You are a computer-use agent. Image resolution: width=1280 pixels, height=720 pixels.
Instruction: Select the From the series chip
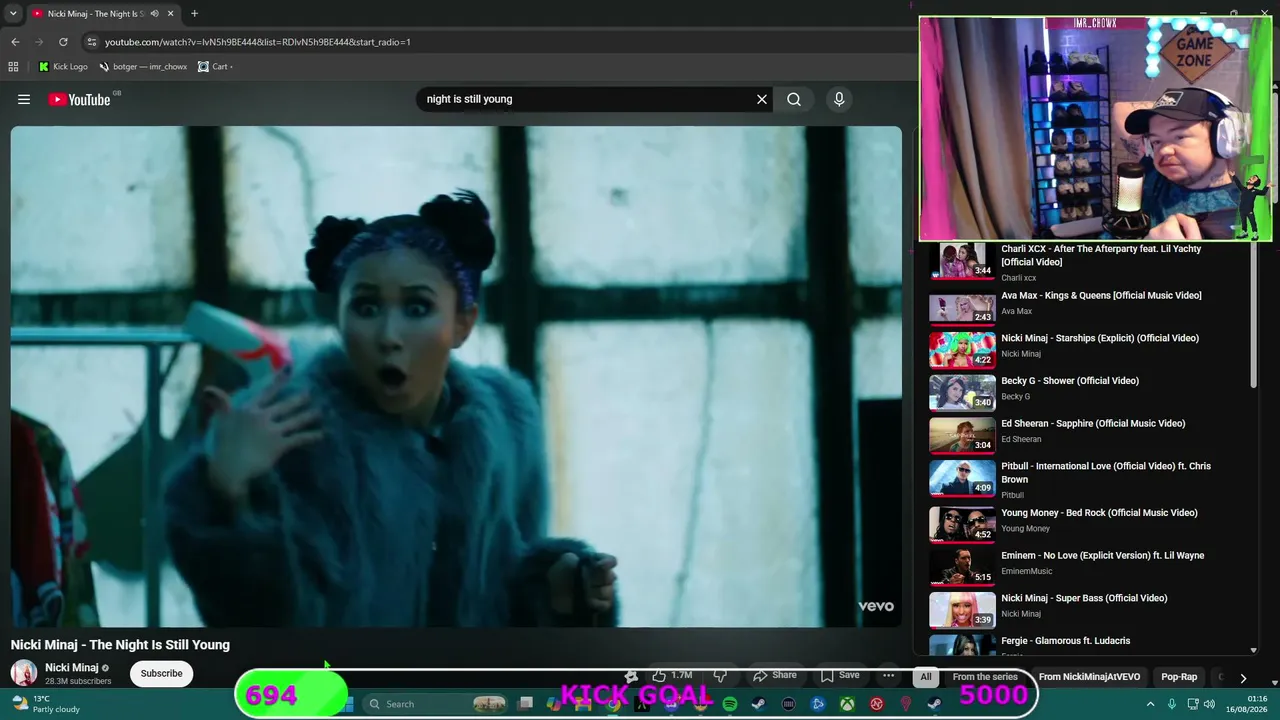click(x=985, y=677)
